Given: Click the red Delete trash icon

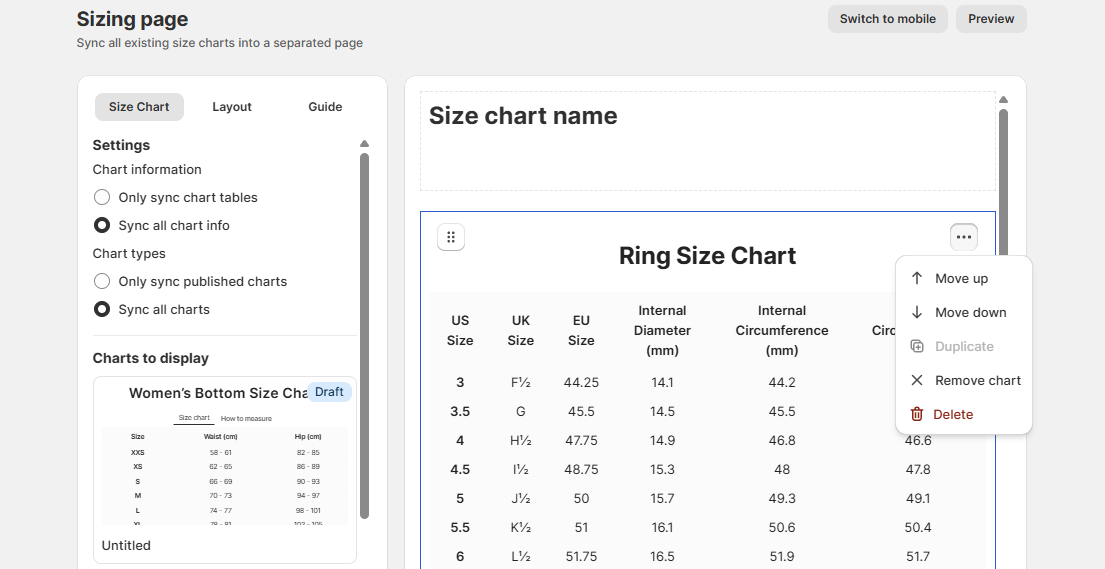Looking at the screenshot, I should pyautogui.click(x=917, y=415).
